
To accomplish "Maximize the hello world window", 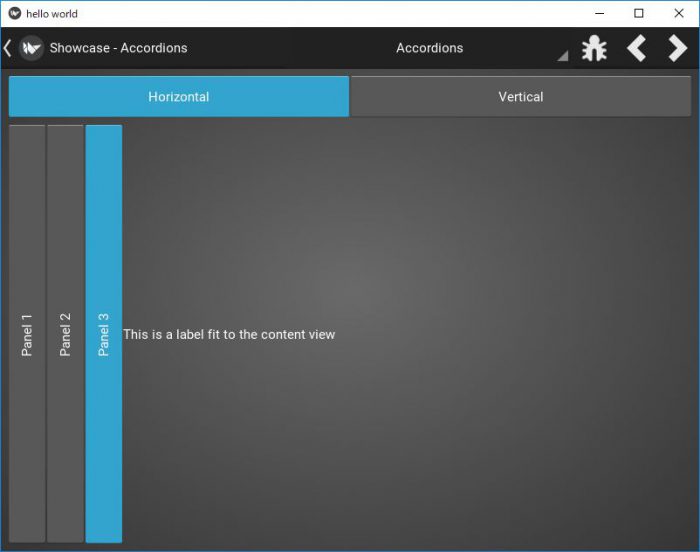I will click(x=639, y=13).
